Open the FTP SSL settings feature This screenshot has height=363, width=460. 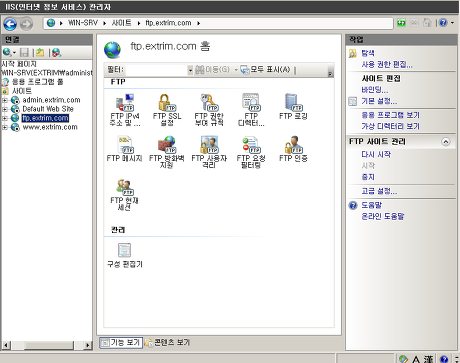point(167,110)
